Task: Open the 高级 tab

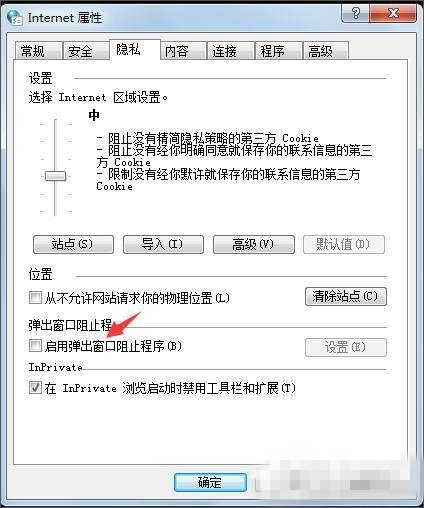Action: pyautogui.click(x=326, y=51)
